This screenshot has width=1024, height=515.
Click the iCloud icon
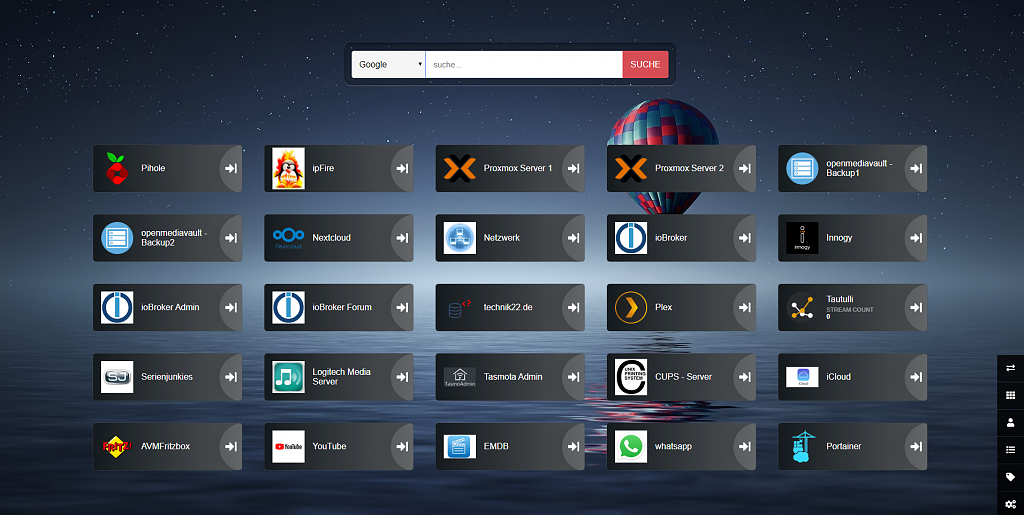tap(802, 377)
